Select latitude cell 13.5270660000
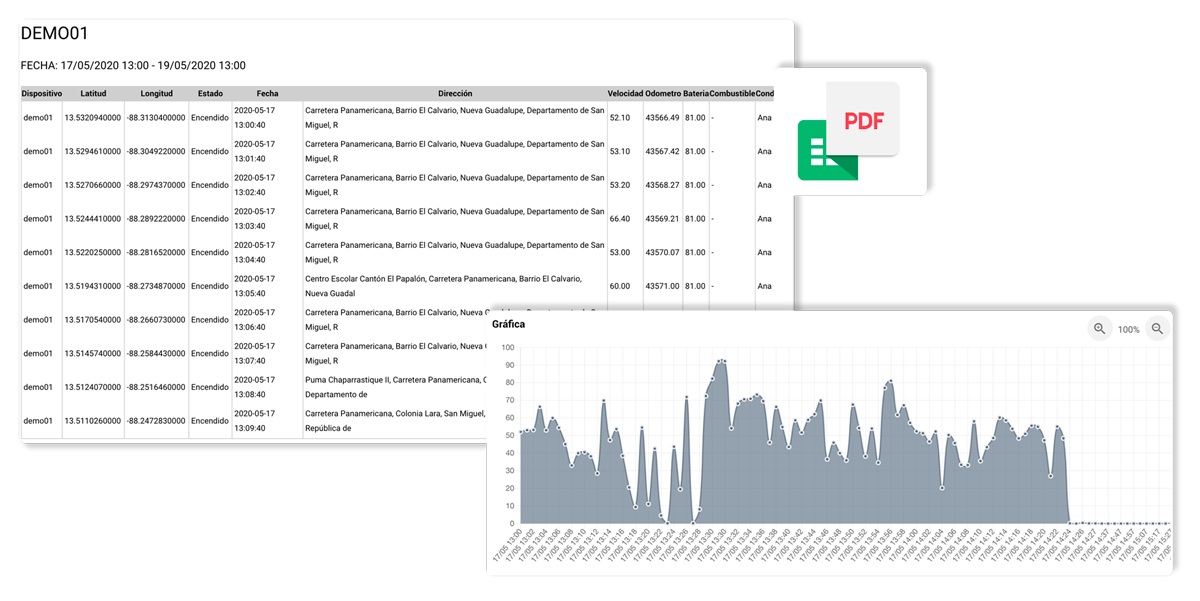 [93, 185]
